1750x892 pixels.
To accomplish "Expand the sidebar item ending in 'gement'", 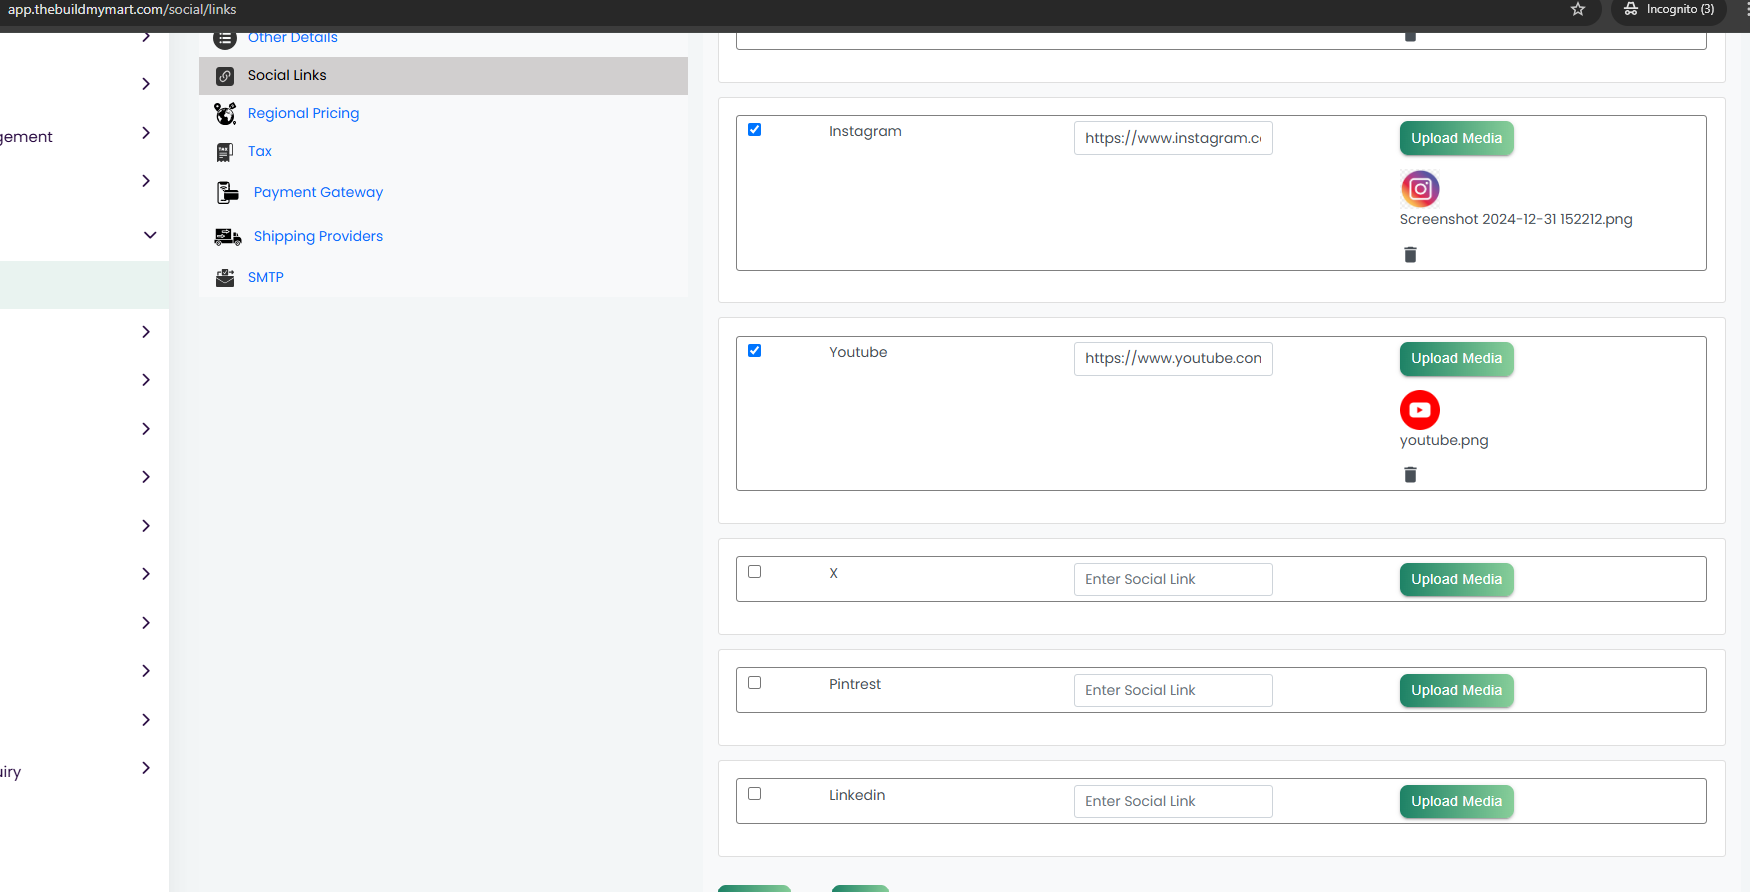I will [146, 133].
